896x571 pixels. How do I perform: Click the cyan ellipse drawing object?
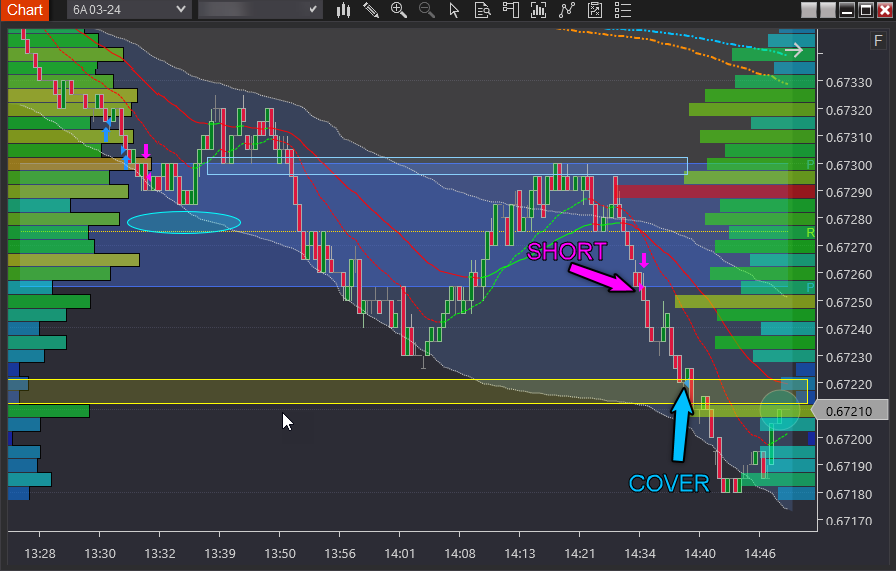tap(184, 222)
